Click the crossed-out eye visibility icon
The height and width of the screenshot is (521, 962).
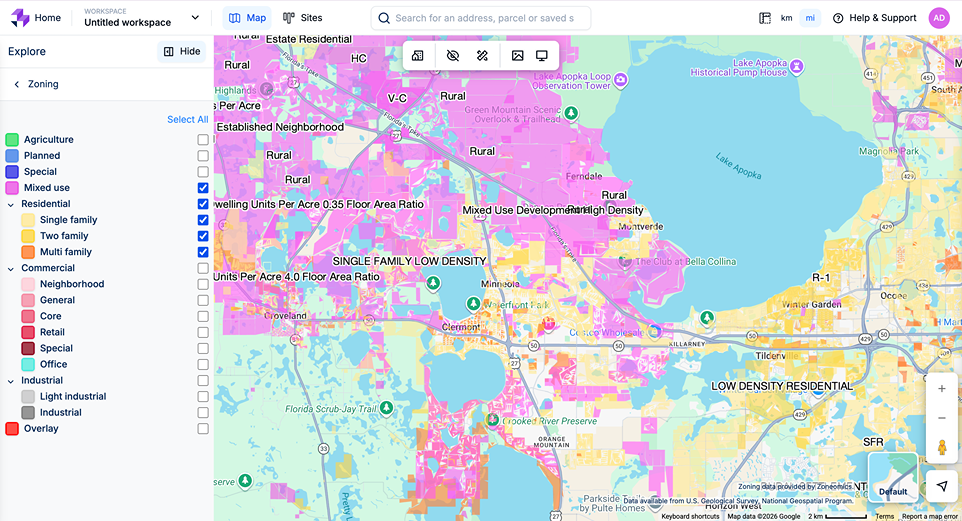click(453, 56)
